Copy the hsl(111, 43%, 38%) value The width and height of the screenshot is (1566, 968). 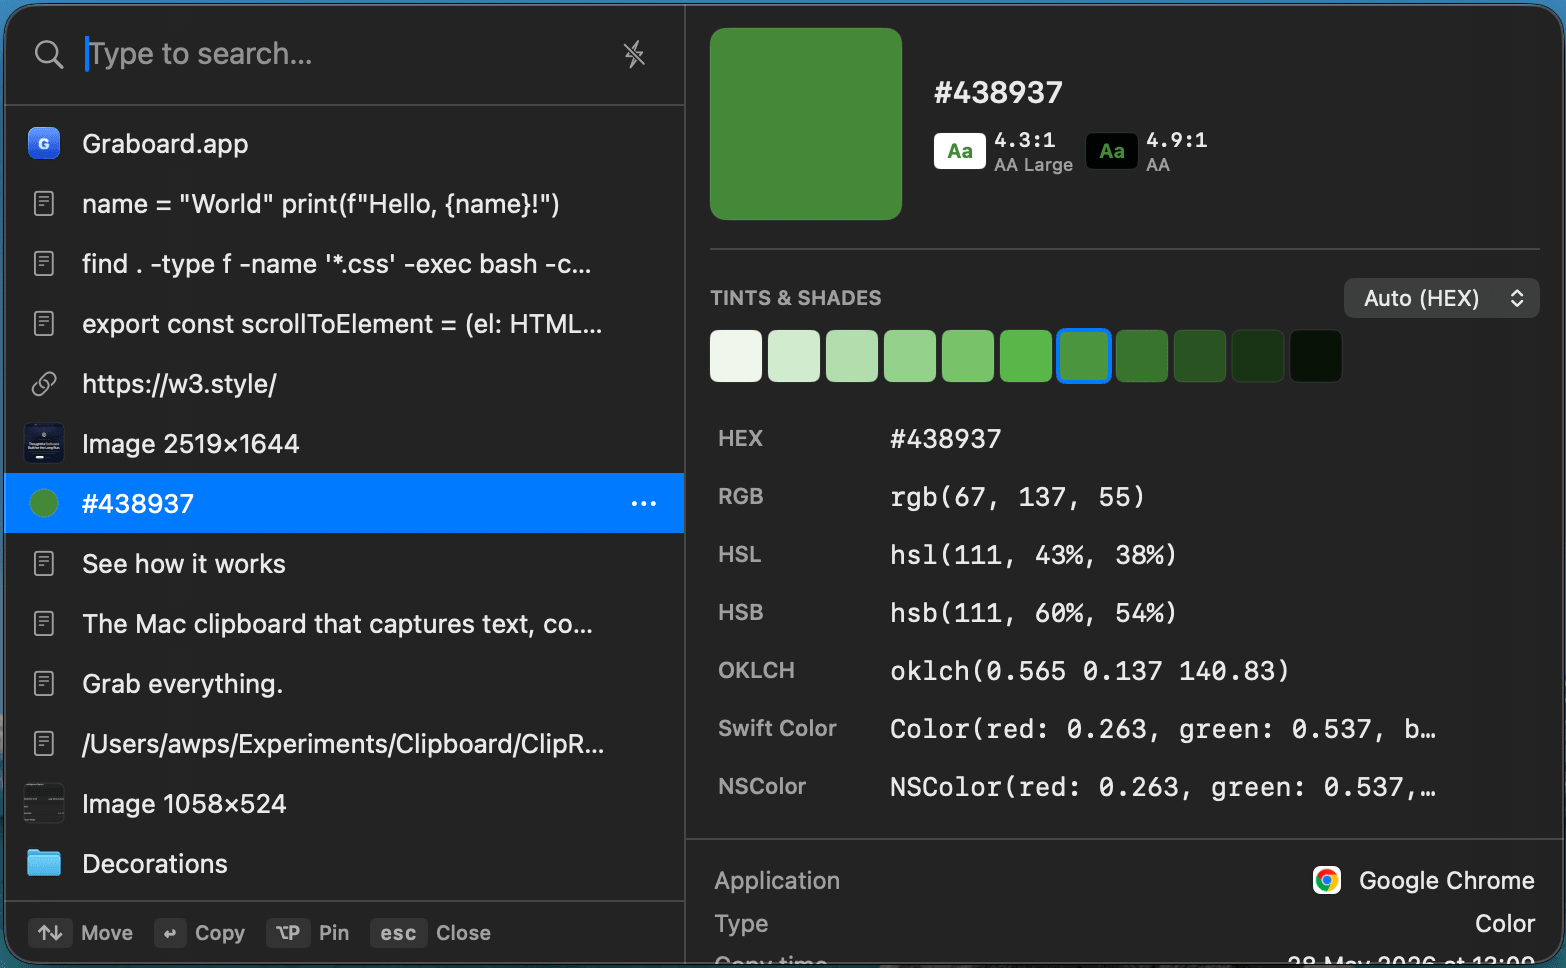coord(1033,555)
